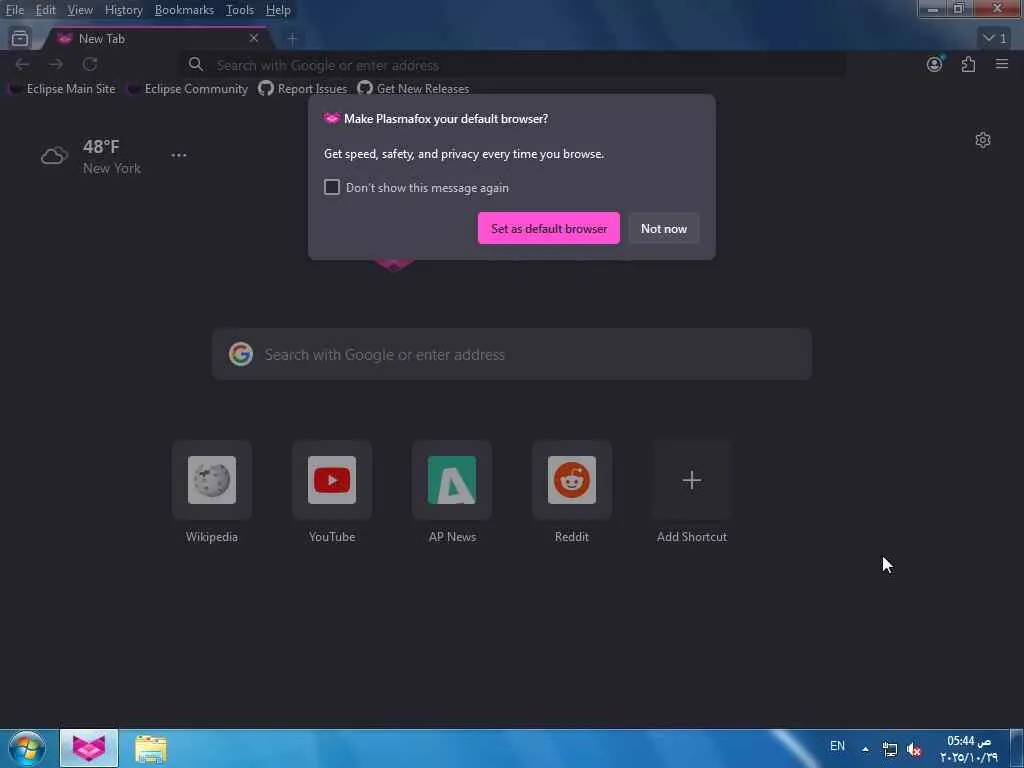Click the muted volume tray icon
The image size is (1024, 768).
[914, 750]
